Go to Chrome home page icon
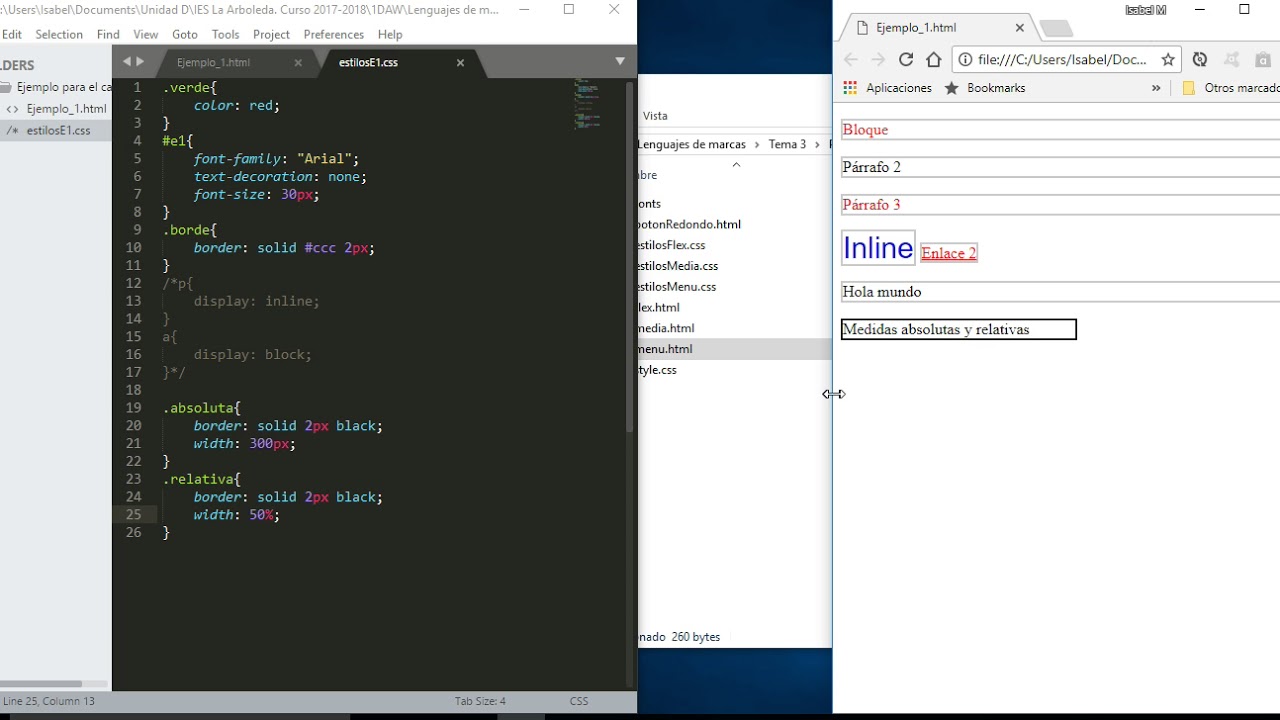The height and width of the screenshot is (720, 1280). coord(934,59)
